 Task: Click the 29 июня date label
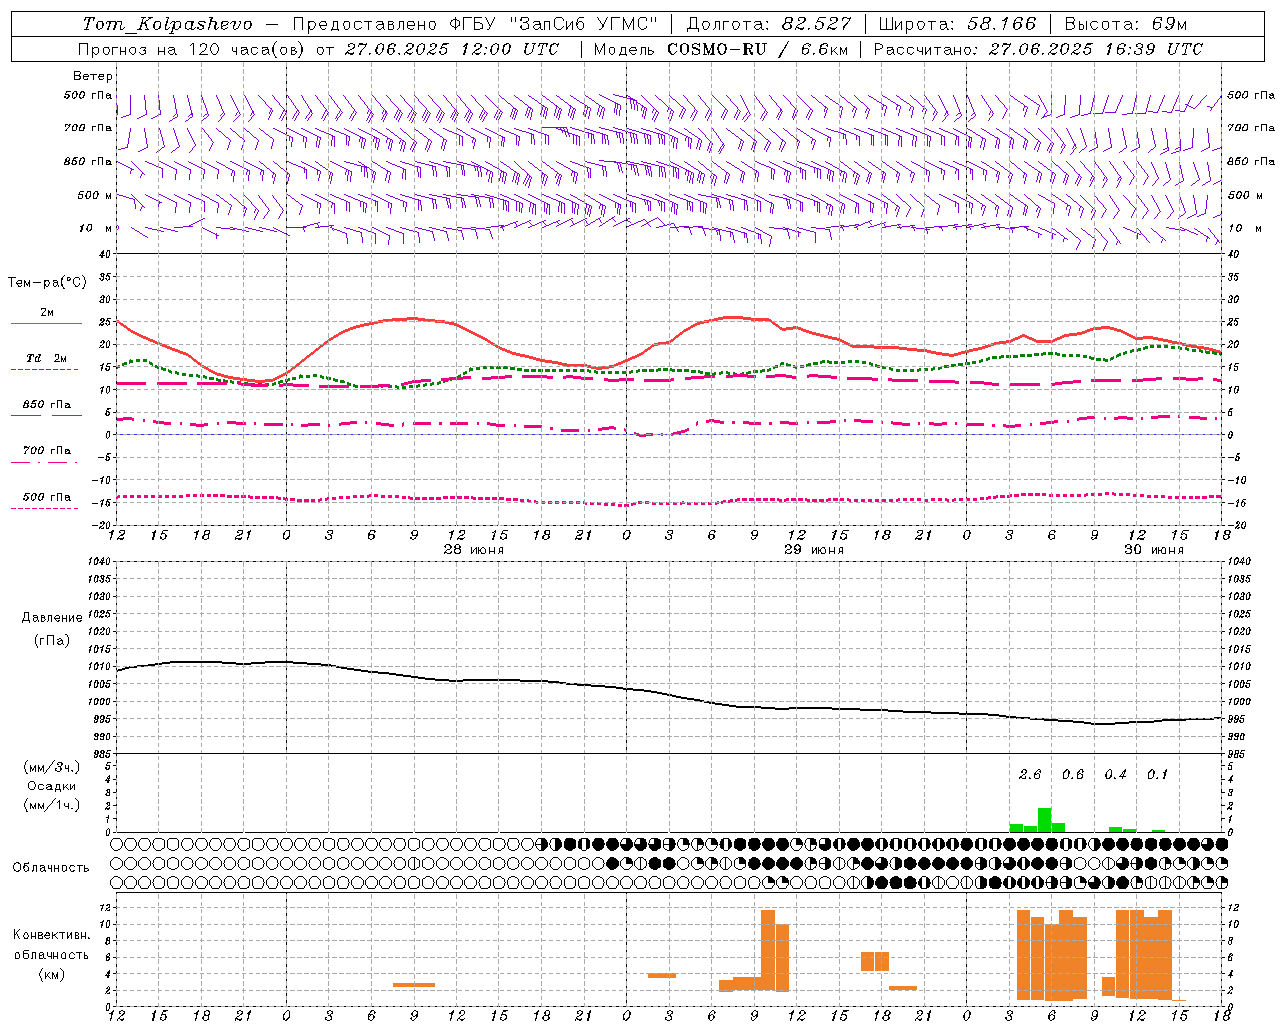813,550
